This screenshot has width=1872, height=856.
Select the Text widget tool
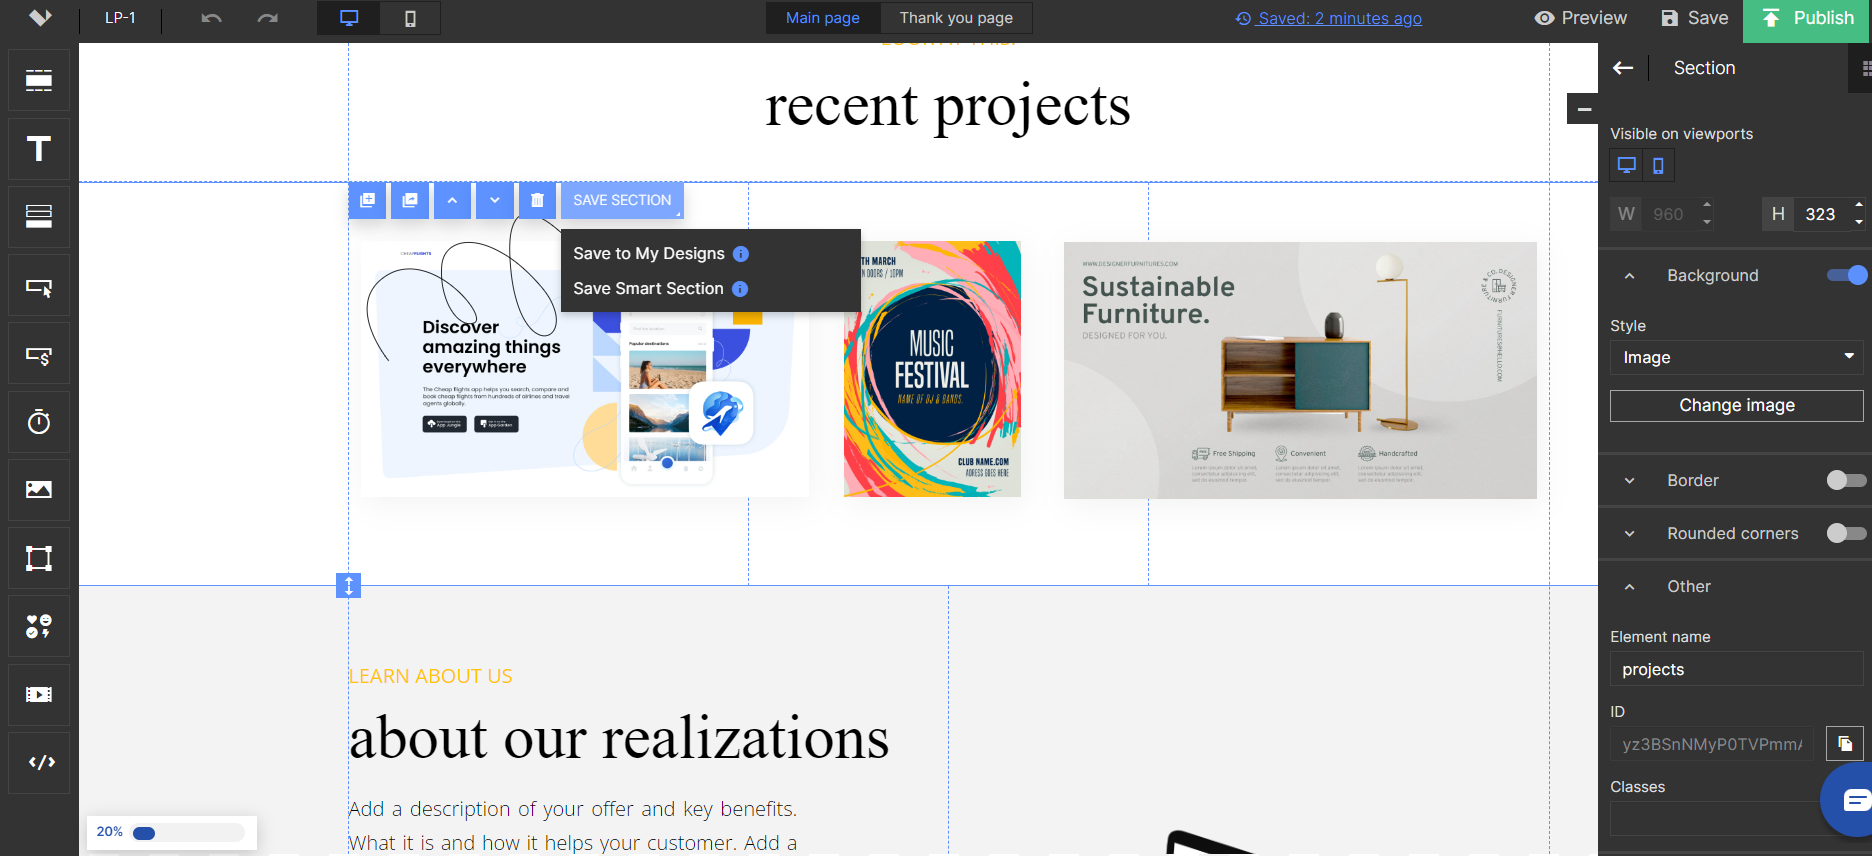point(39,149)
